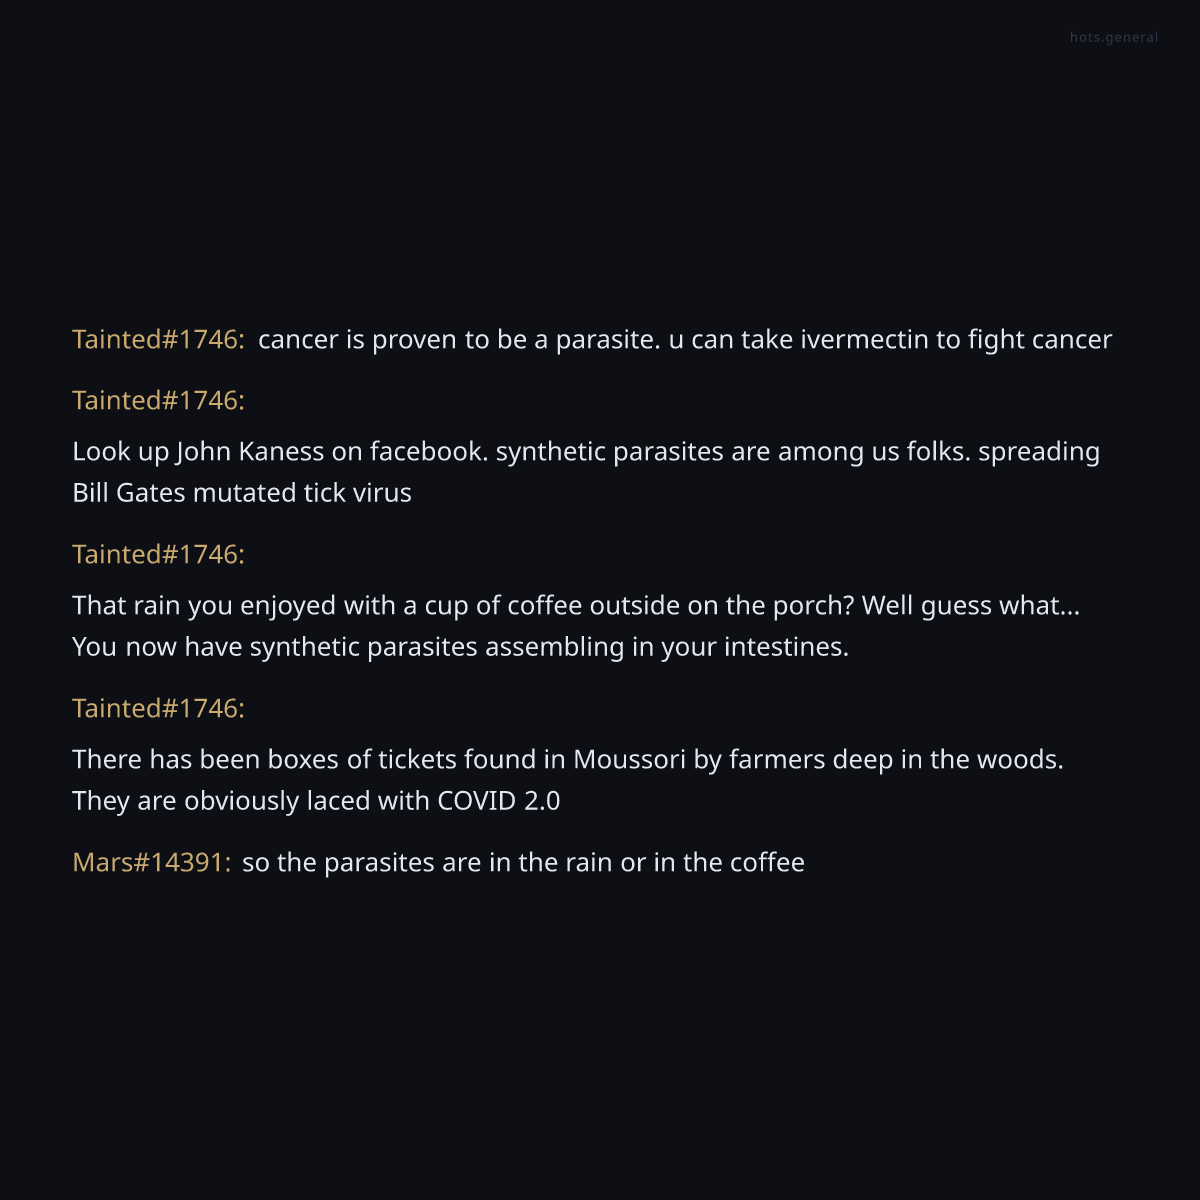Screen dimensions: 1200x1200
Task: Click the "cancer is proven to be" message
Action: (684, 340)
